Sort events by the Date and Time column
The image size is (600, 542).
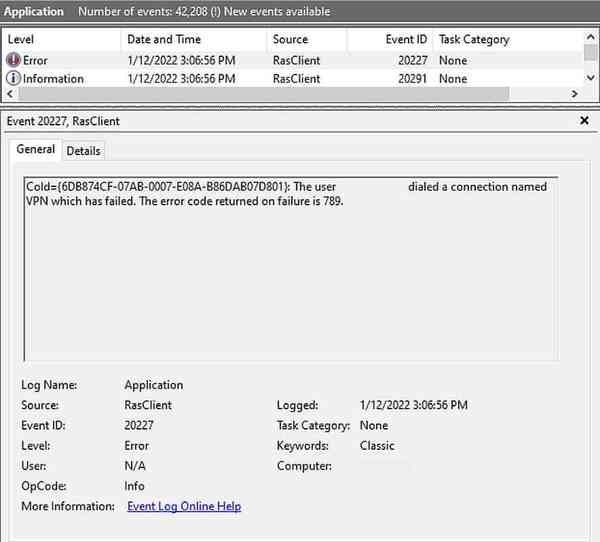(164, 40)
